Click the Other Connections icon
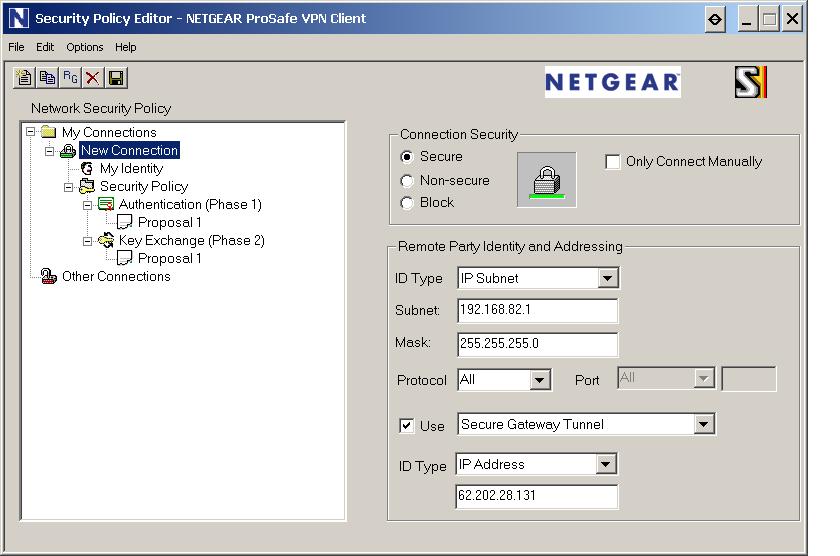Screen dimensions: 840x556 [x=49, y=276]
